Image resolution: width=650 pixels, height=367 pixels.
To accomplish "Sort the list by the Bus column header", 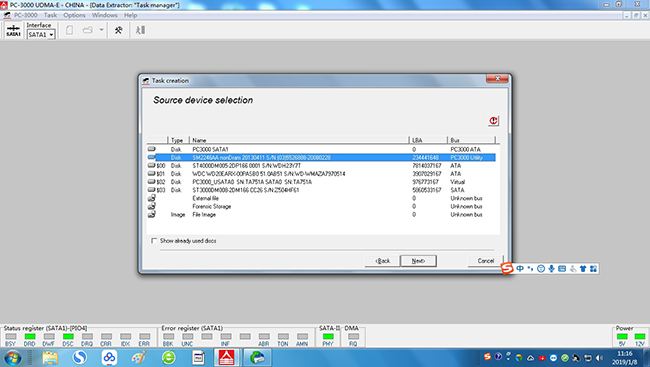I will (x=471, y=140).
